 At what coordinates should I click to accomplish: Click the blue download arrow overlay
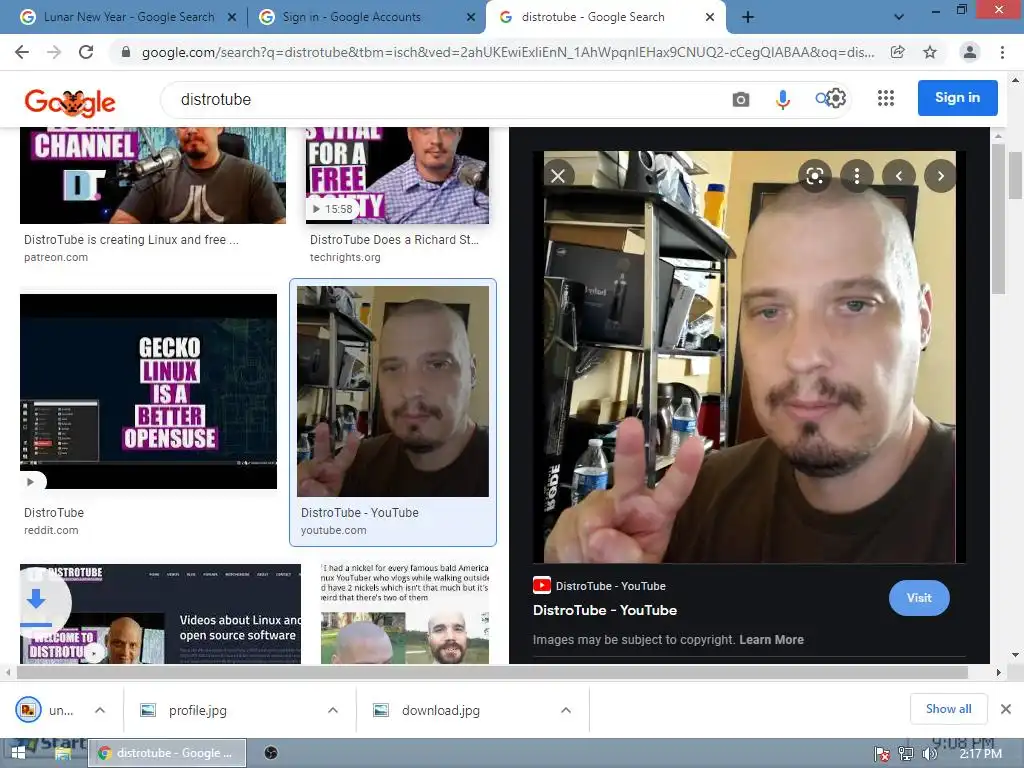pyautogui.click(x=36, y=599)
